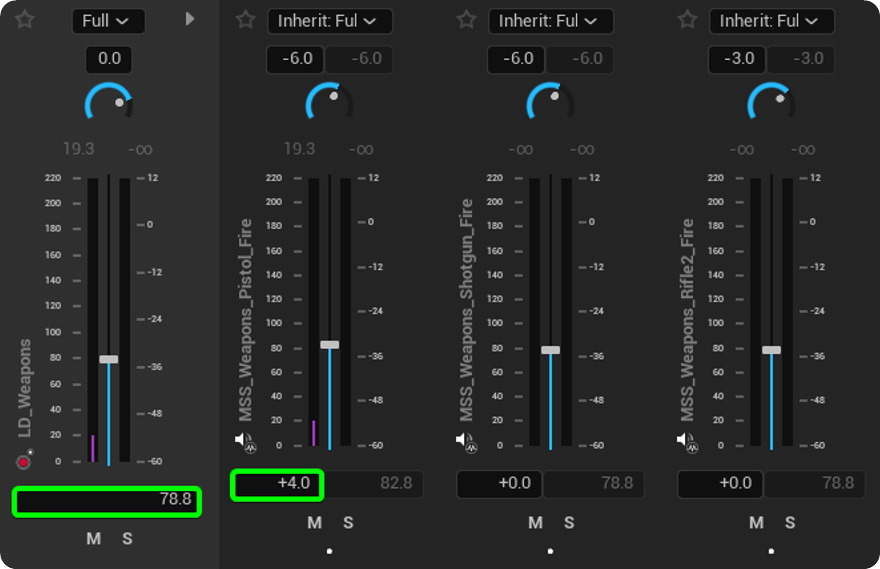Favorite the LD_Weapons strip with its star
The image size is (880, 569).
coord(25,20)
